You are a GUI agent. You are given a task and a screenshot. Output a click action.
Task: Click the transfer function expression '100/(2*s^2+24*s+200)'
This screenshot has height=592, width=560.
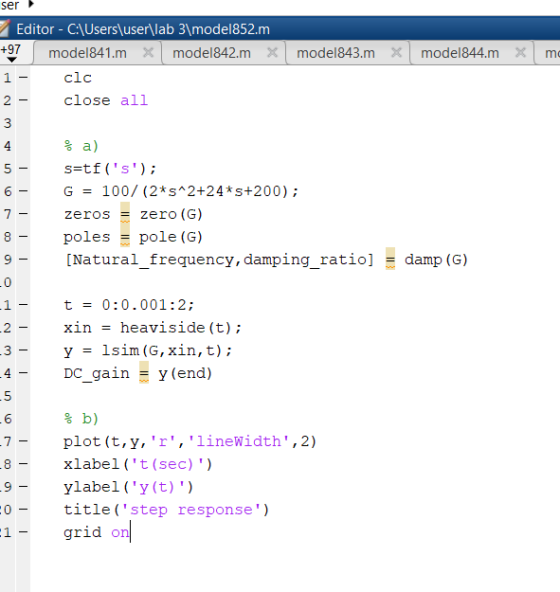click(x=196, y=191)
